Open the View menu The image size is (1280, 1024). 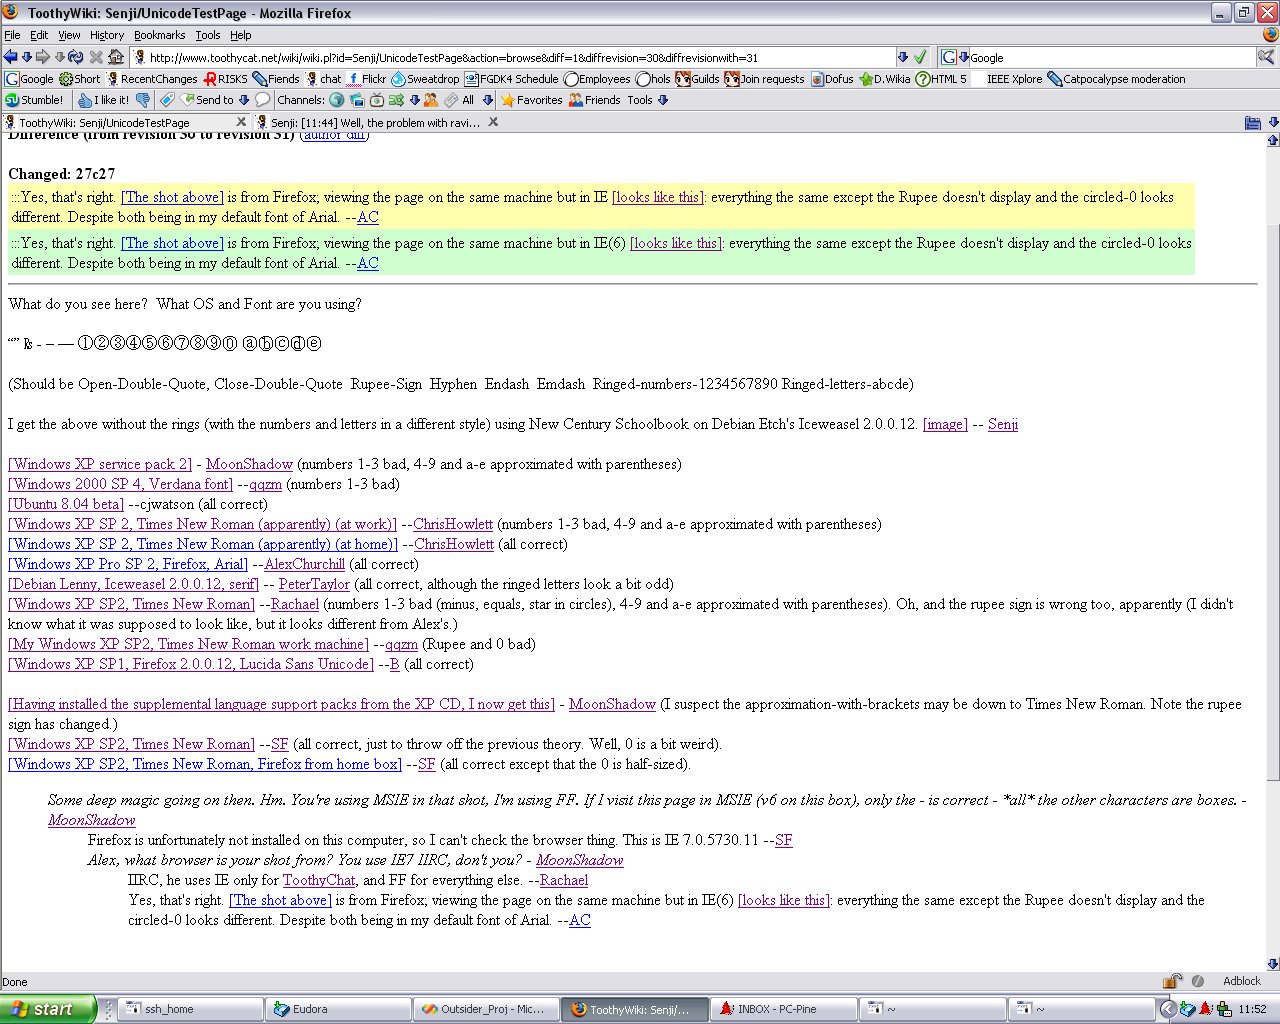click(x=69, y=35)
